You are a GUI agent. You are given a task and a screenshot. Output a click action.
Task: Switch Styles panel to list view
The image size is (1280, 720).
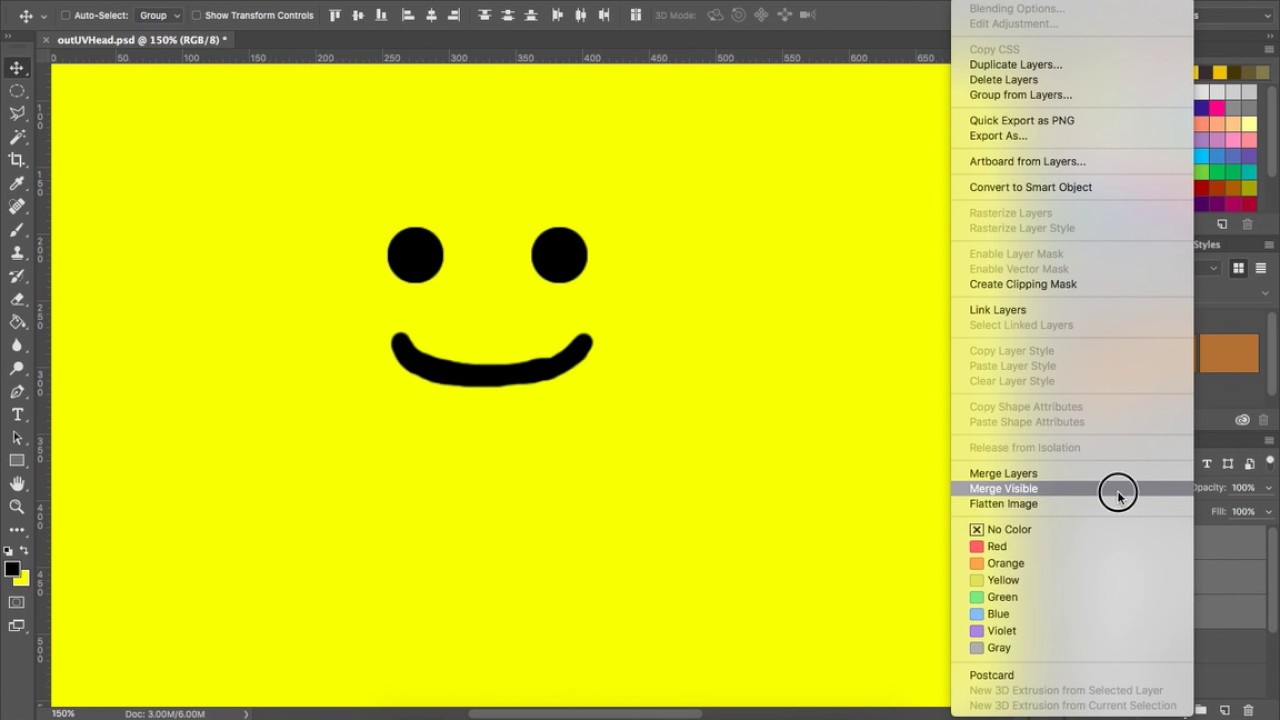(x=1260, y=268)
